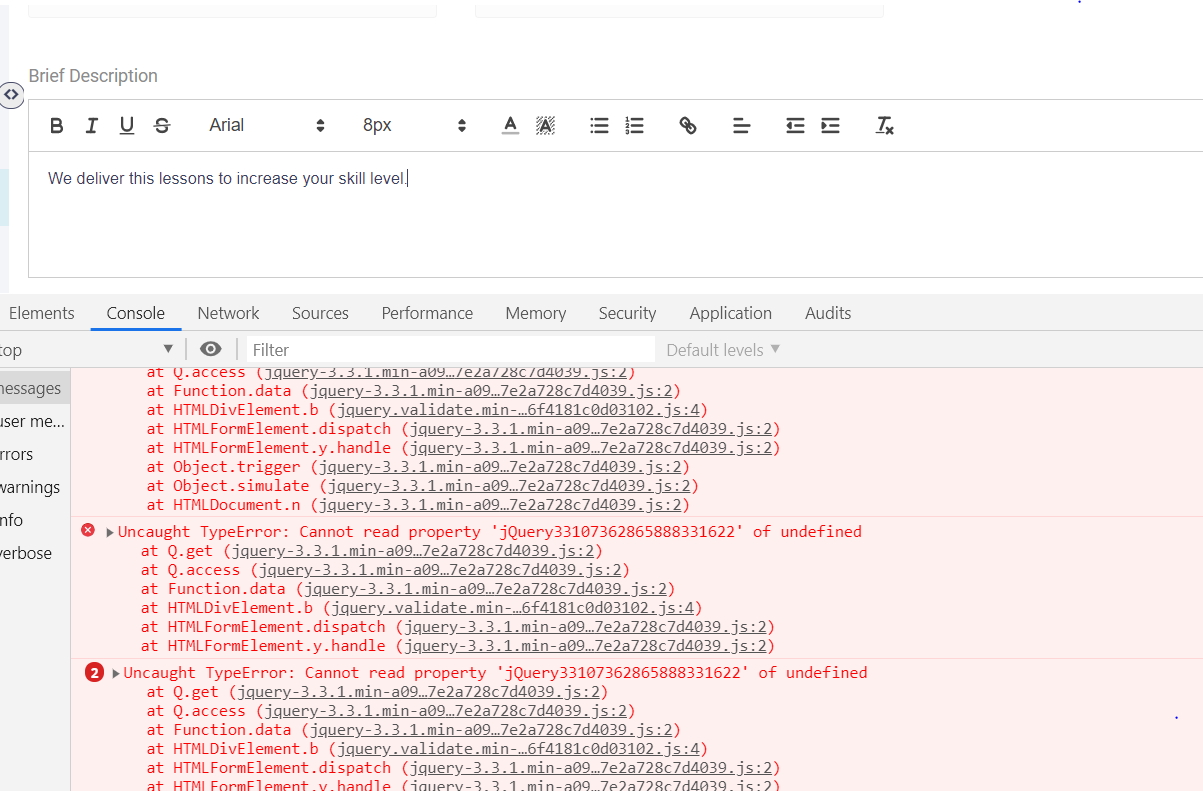The image size is (1203, 791).
Task: Create a numbered list
Action: click(634, 125)
